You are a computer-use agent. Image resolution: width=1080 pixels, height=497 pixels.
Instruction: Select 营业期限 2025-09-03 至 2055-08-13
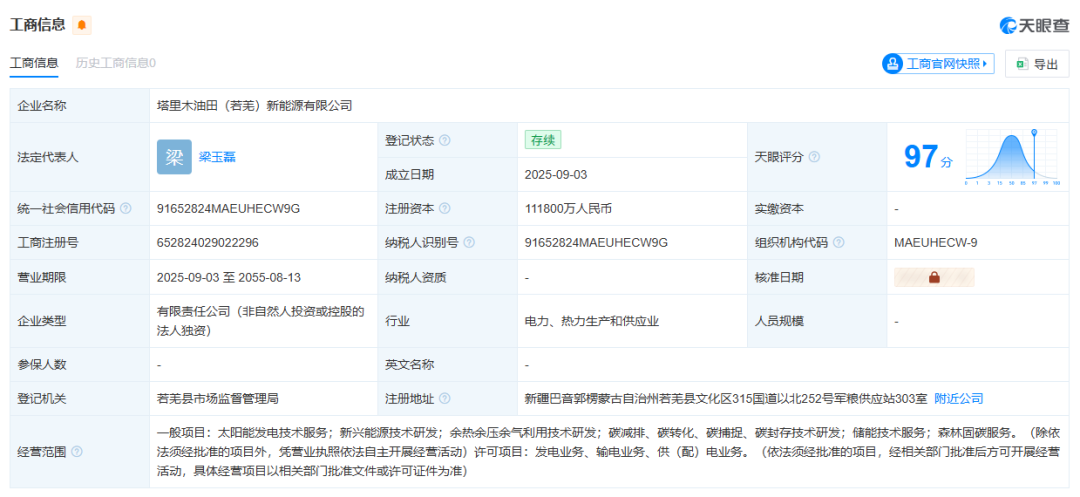coord(229,277)
